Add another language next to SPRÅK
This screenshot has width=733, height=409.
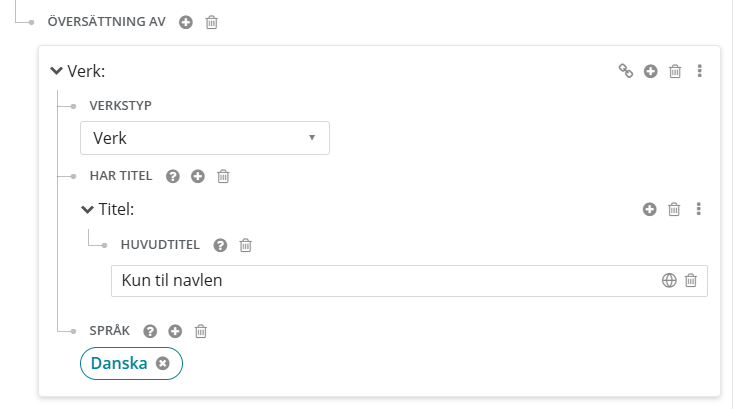tap(175, 331)
